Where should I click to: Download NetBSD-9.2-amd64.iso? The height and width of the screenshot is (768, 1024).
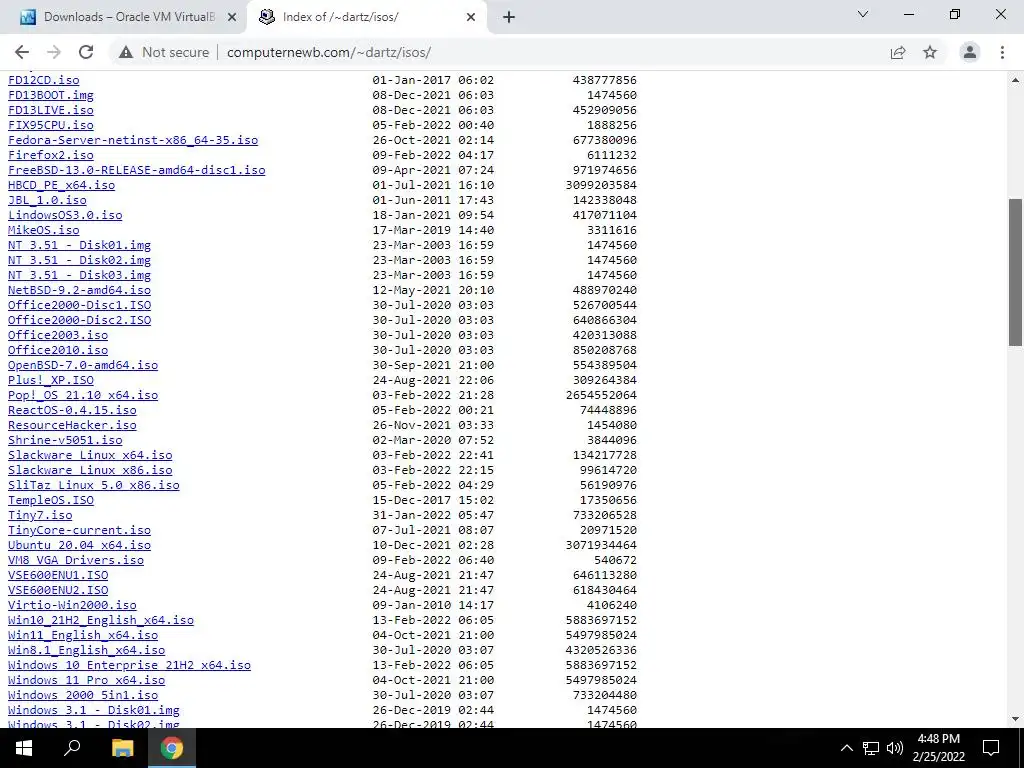(x=80, y=290)
